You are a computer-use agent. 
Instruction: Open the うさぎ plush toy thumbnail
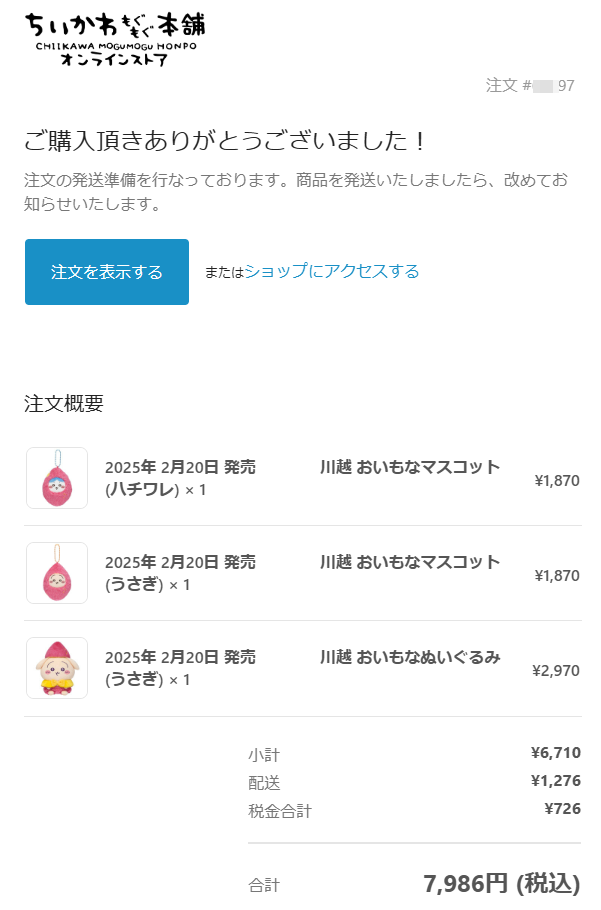[57, 668]
